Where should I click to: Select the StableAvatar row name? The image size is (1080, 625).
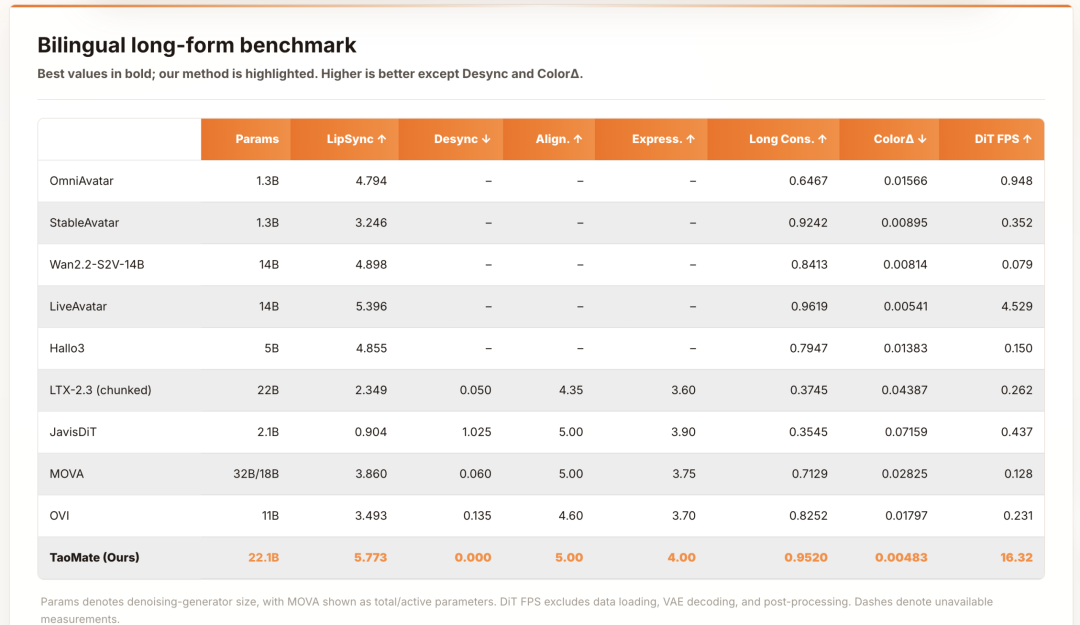point(84,223)
